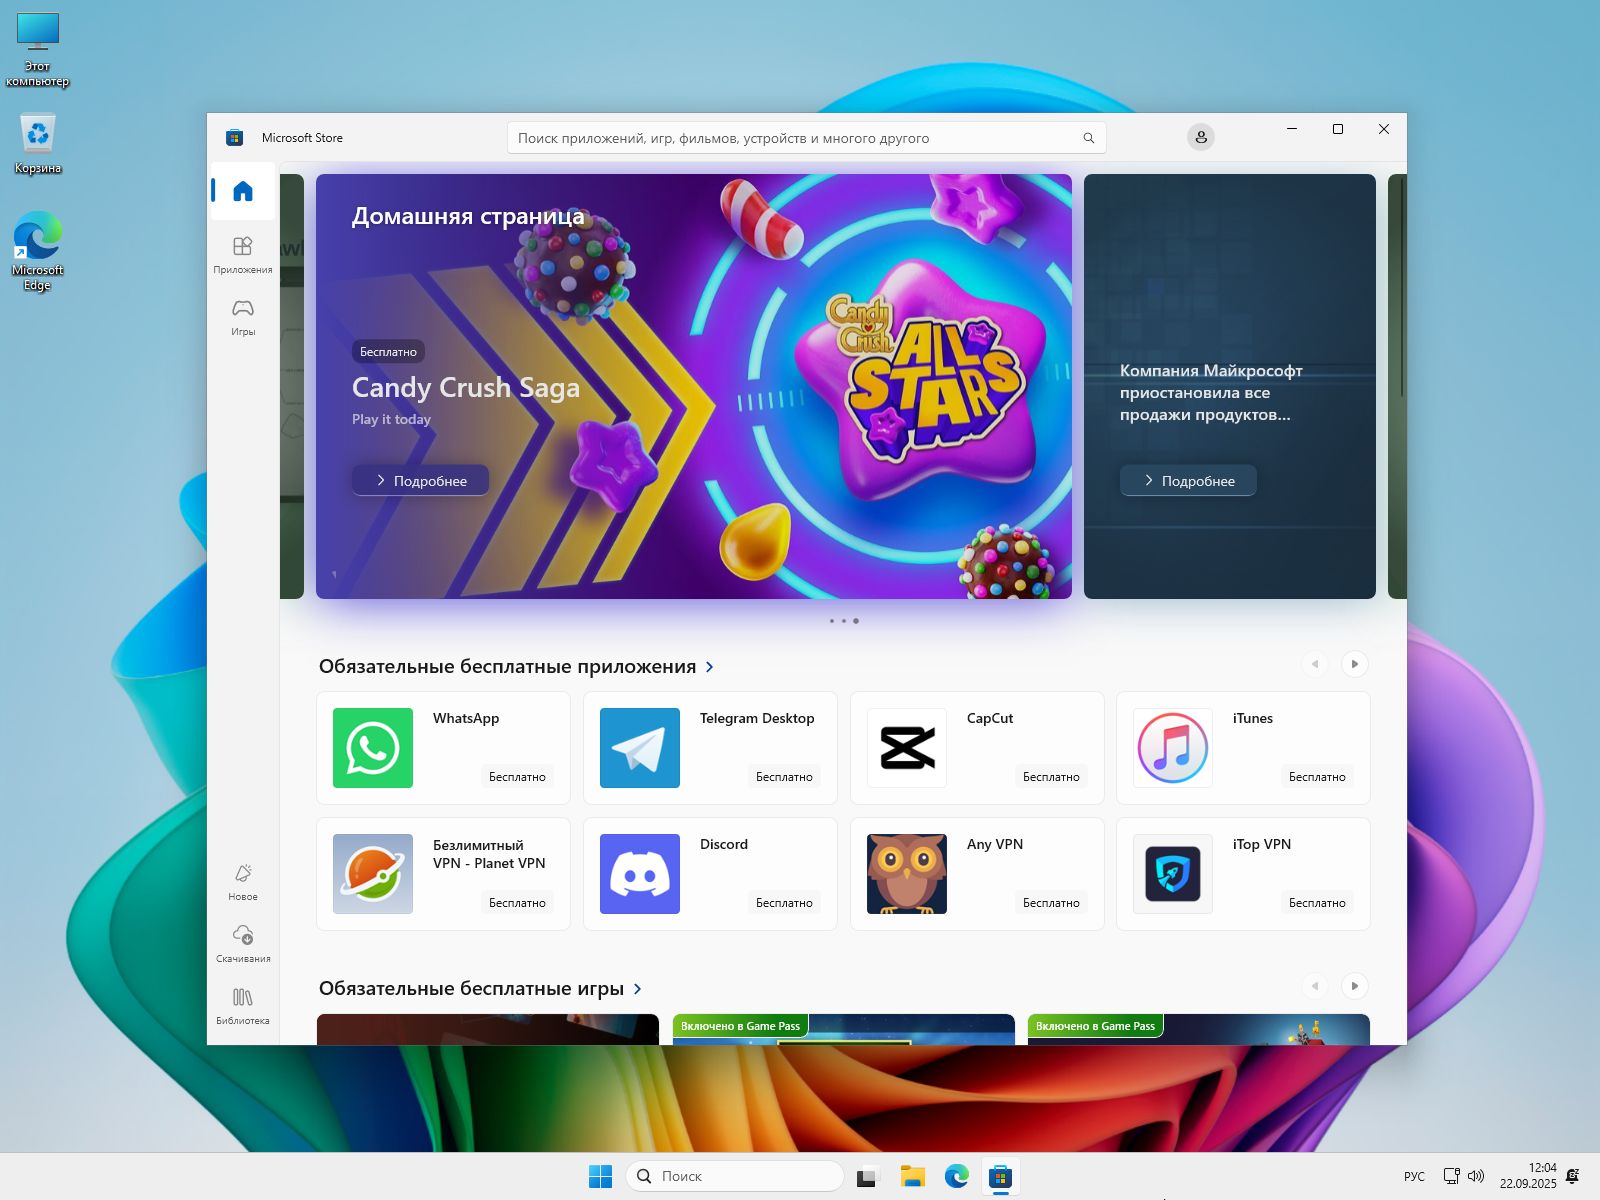Select Этот компьютер desktop icon
Viewport: 1600px width, 1200px height.
pos(38,50)
